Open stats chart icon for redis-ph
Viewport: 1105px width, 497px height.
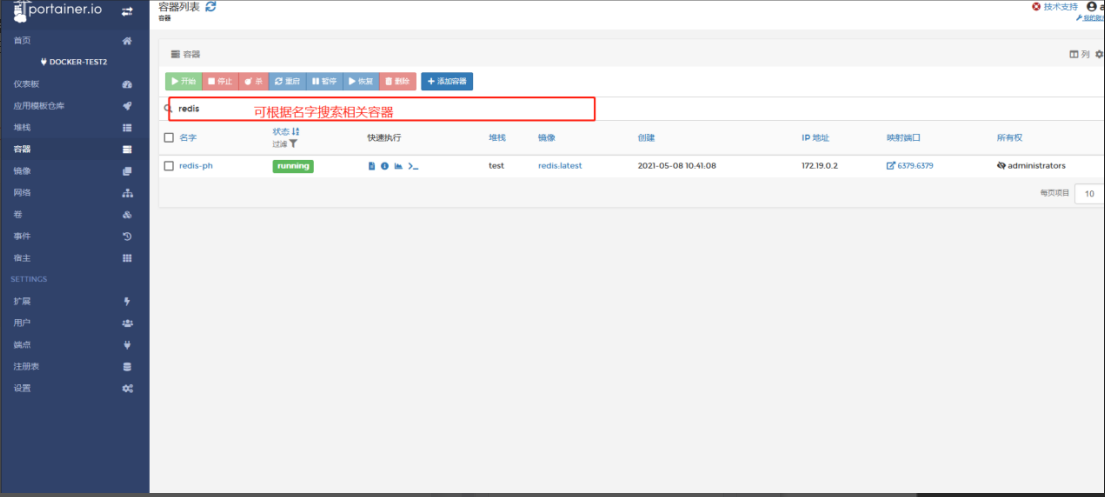(x=398, y=166)
